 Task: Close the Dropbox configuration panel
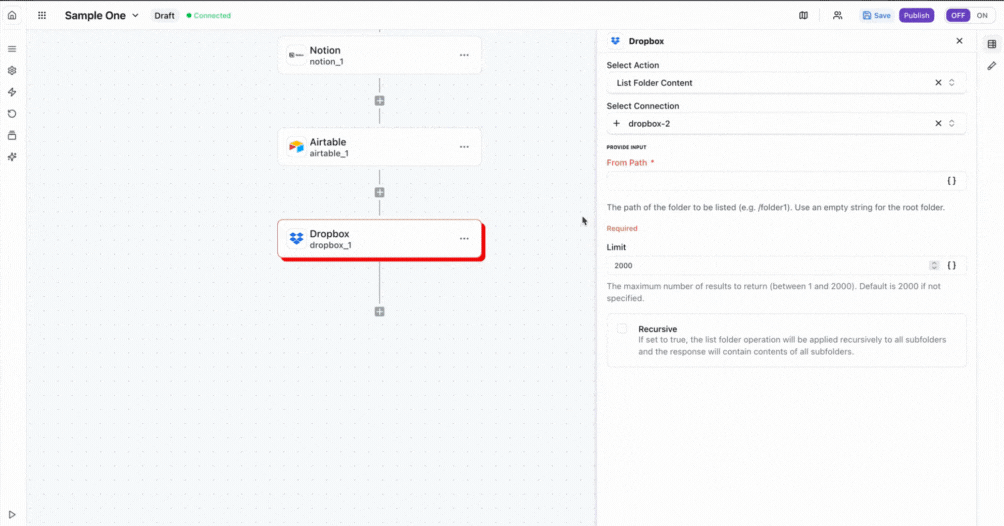(959, 41)
